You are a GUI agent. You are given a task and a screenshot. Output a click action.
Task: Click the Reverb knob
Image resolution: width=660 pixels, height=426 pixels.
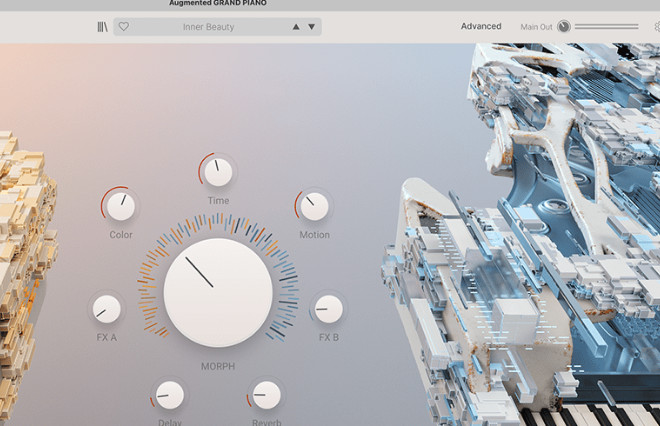click(x=266, y=395)
